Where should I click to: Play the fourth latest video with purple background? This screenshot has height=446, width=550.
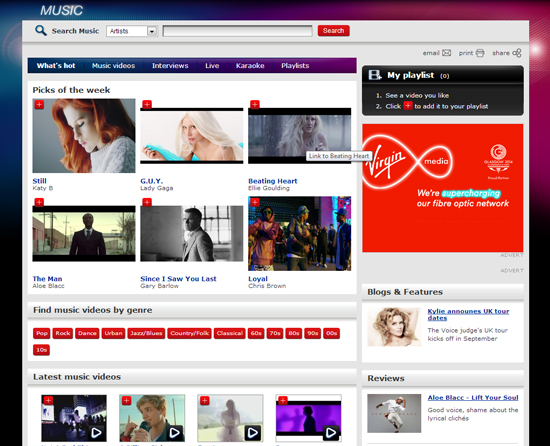[x=331, y=433]
